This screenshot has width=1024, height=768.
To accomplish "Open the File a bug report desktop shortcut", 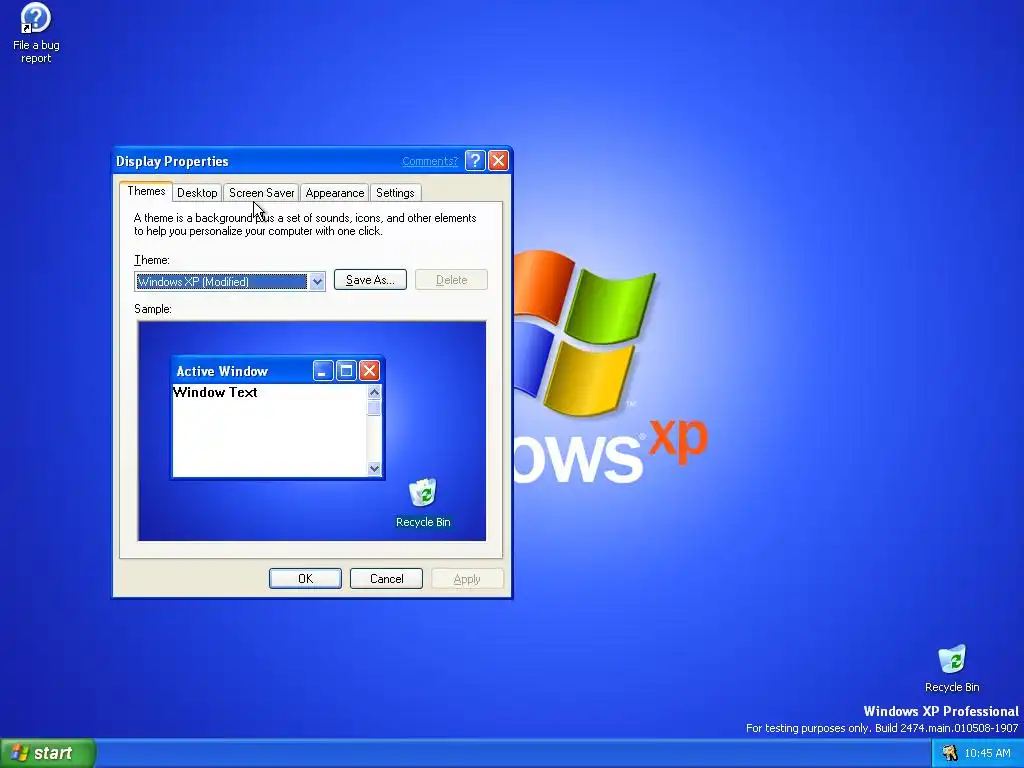I will tap(36, 33).
